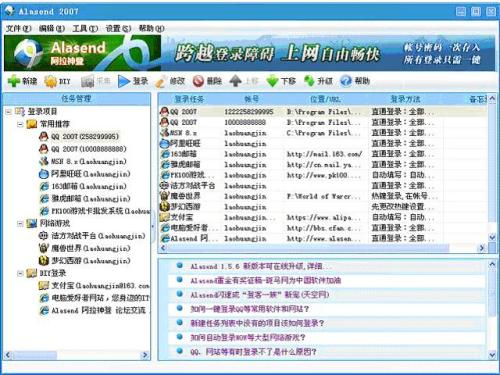Select 魔兽世界 tree entry
Viewport: 500px width, 375px height.
point(90,248)
